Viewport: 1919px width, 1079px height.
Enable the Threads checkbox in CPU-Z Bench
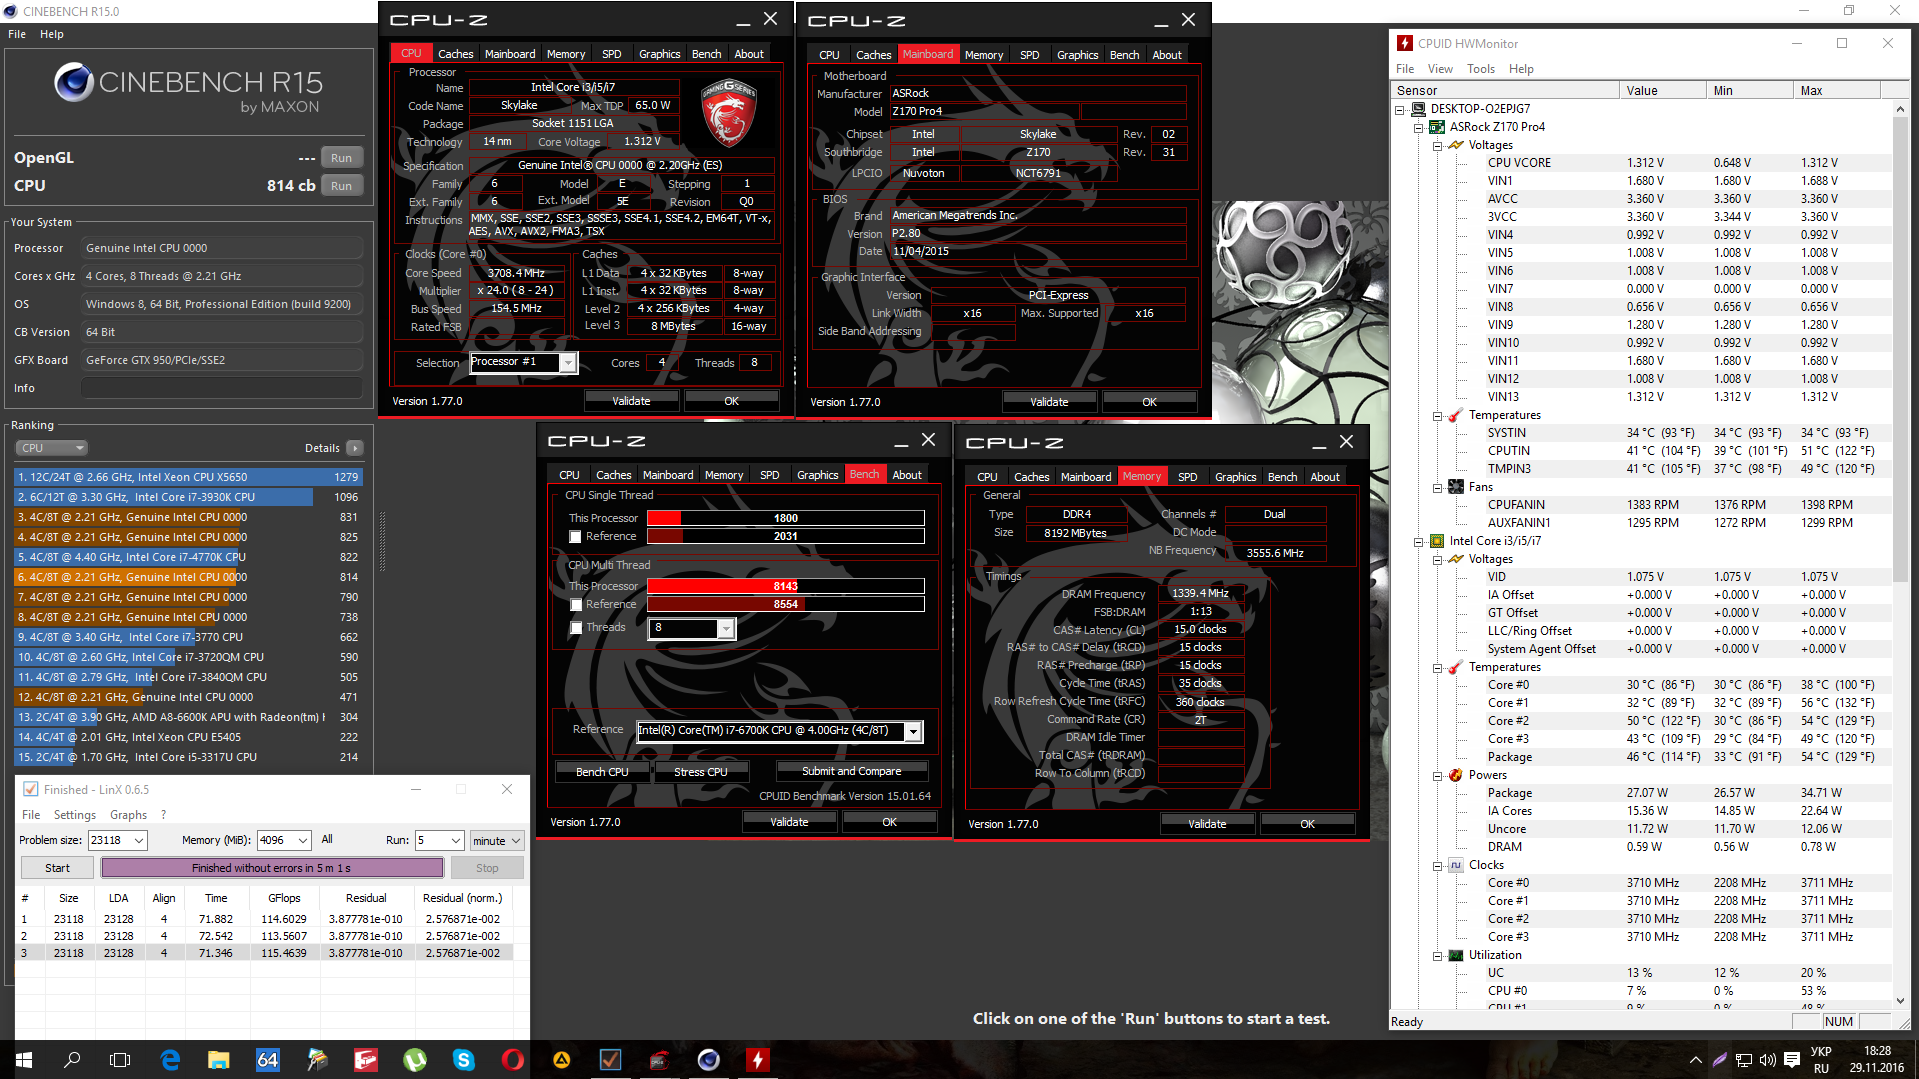click(575, 628)
